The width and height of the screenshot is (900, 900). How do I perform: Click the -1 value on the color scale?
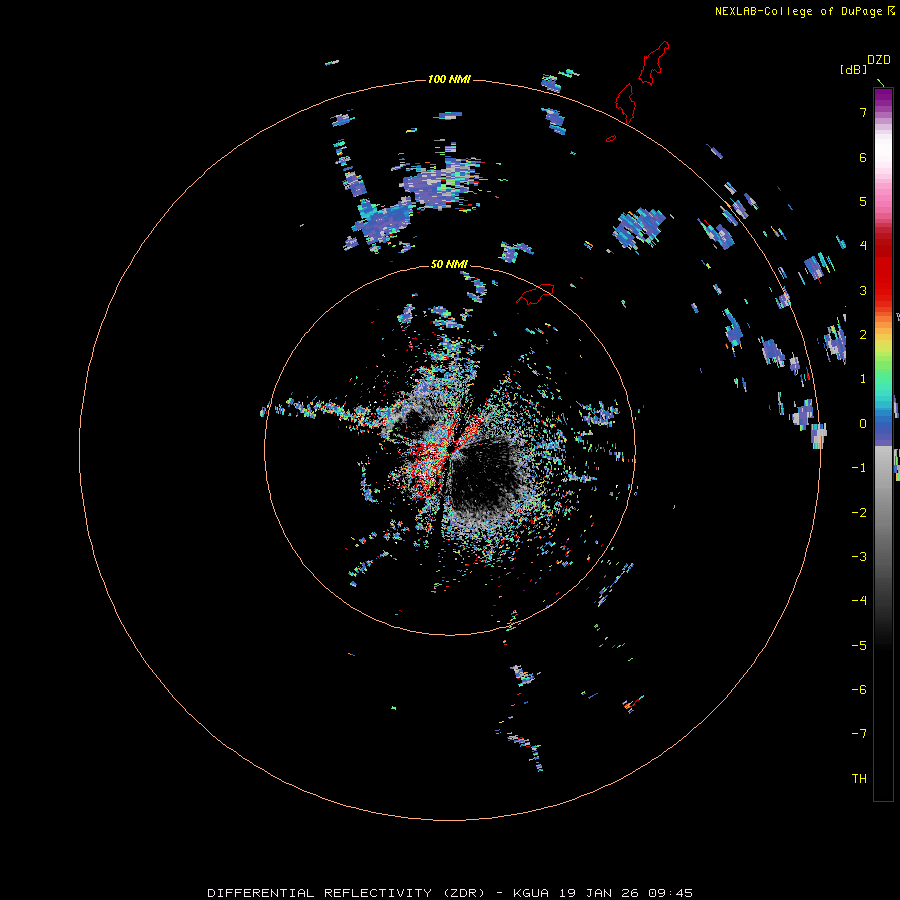859,468
